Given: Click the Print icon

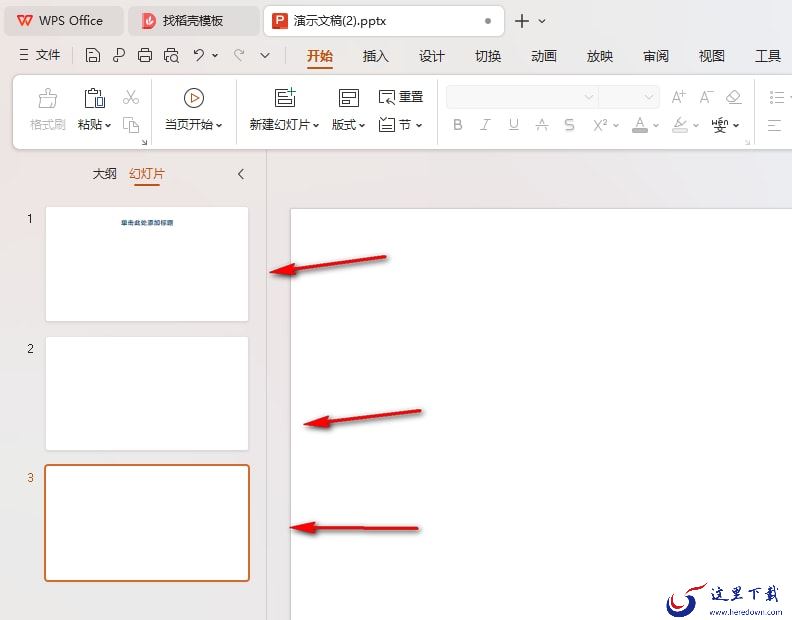Looking at the screenshot, I should [x=145, y=55].
